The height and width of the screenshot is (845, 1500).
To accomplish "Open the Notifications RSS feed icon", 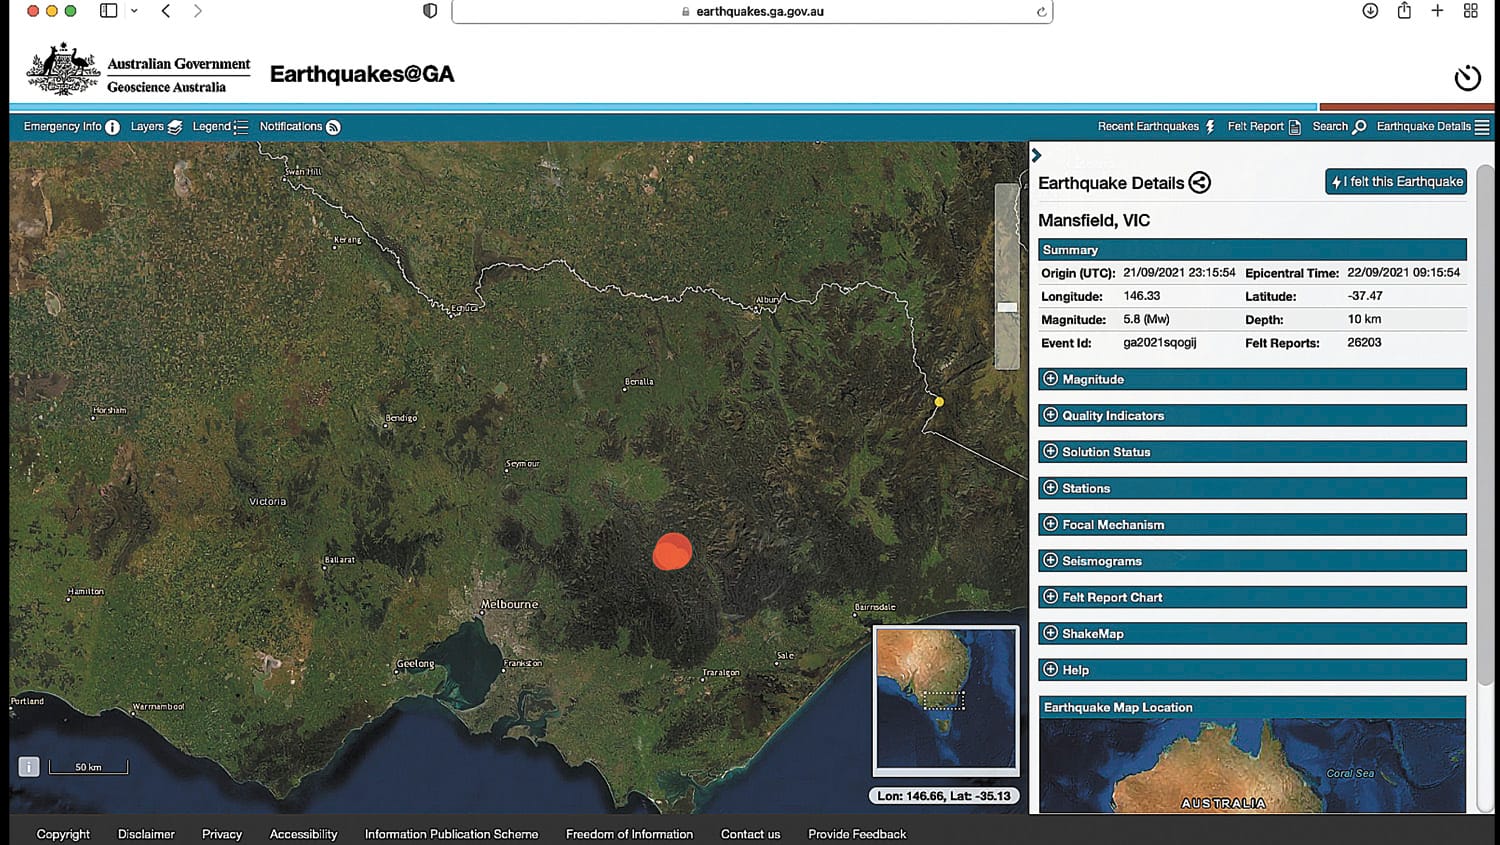I will point(333,127).
